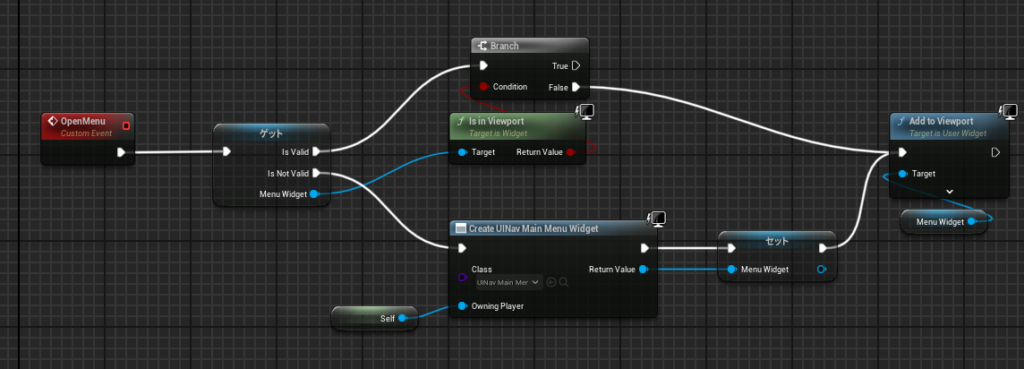Click the use-selected-asset arrow beside Class dropdown
Image resolution: width=1024 pixels, height=369 pixels.
pos(551,282)
